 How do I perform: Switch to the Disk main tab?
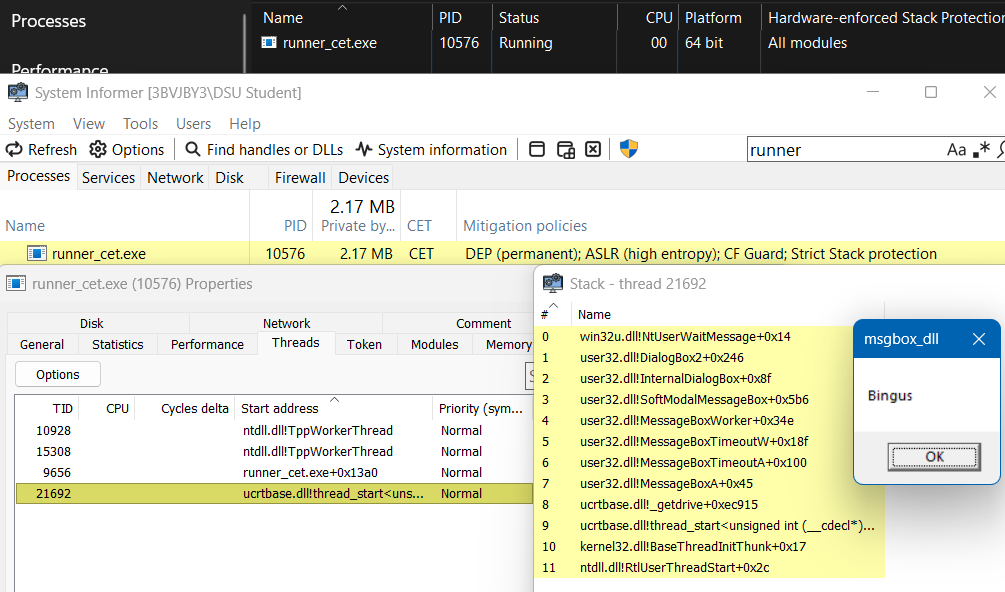click(x=229, y=177)
